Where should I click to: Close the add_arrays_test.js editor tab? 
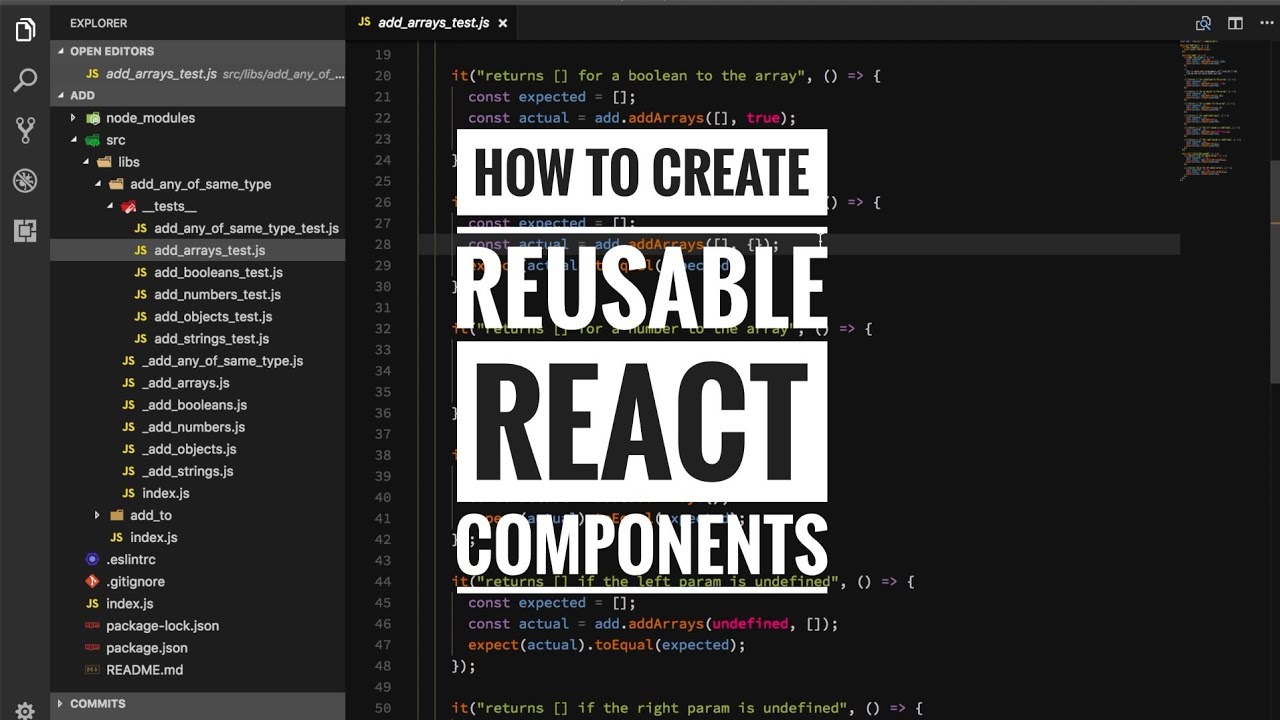click(502, 22)
